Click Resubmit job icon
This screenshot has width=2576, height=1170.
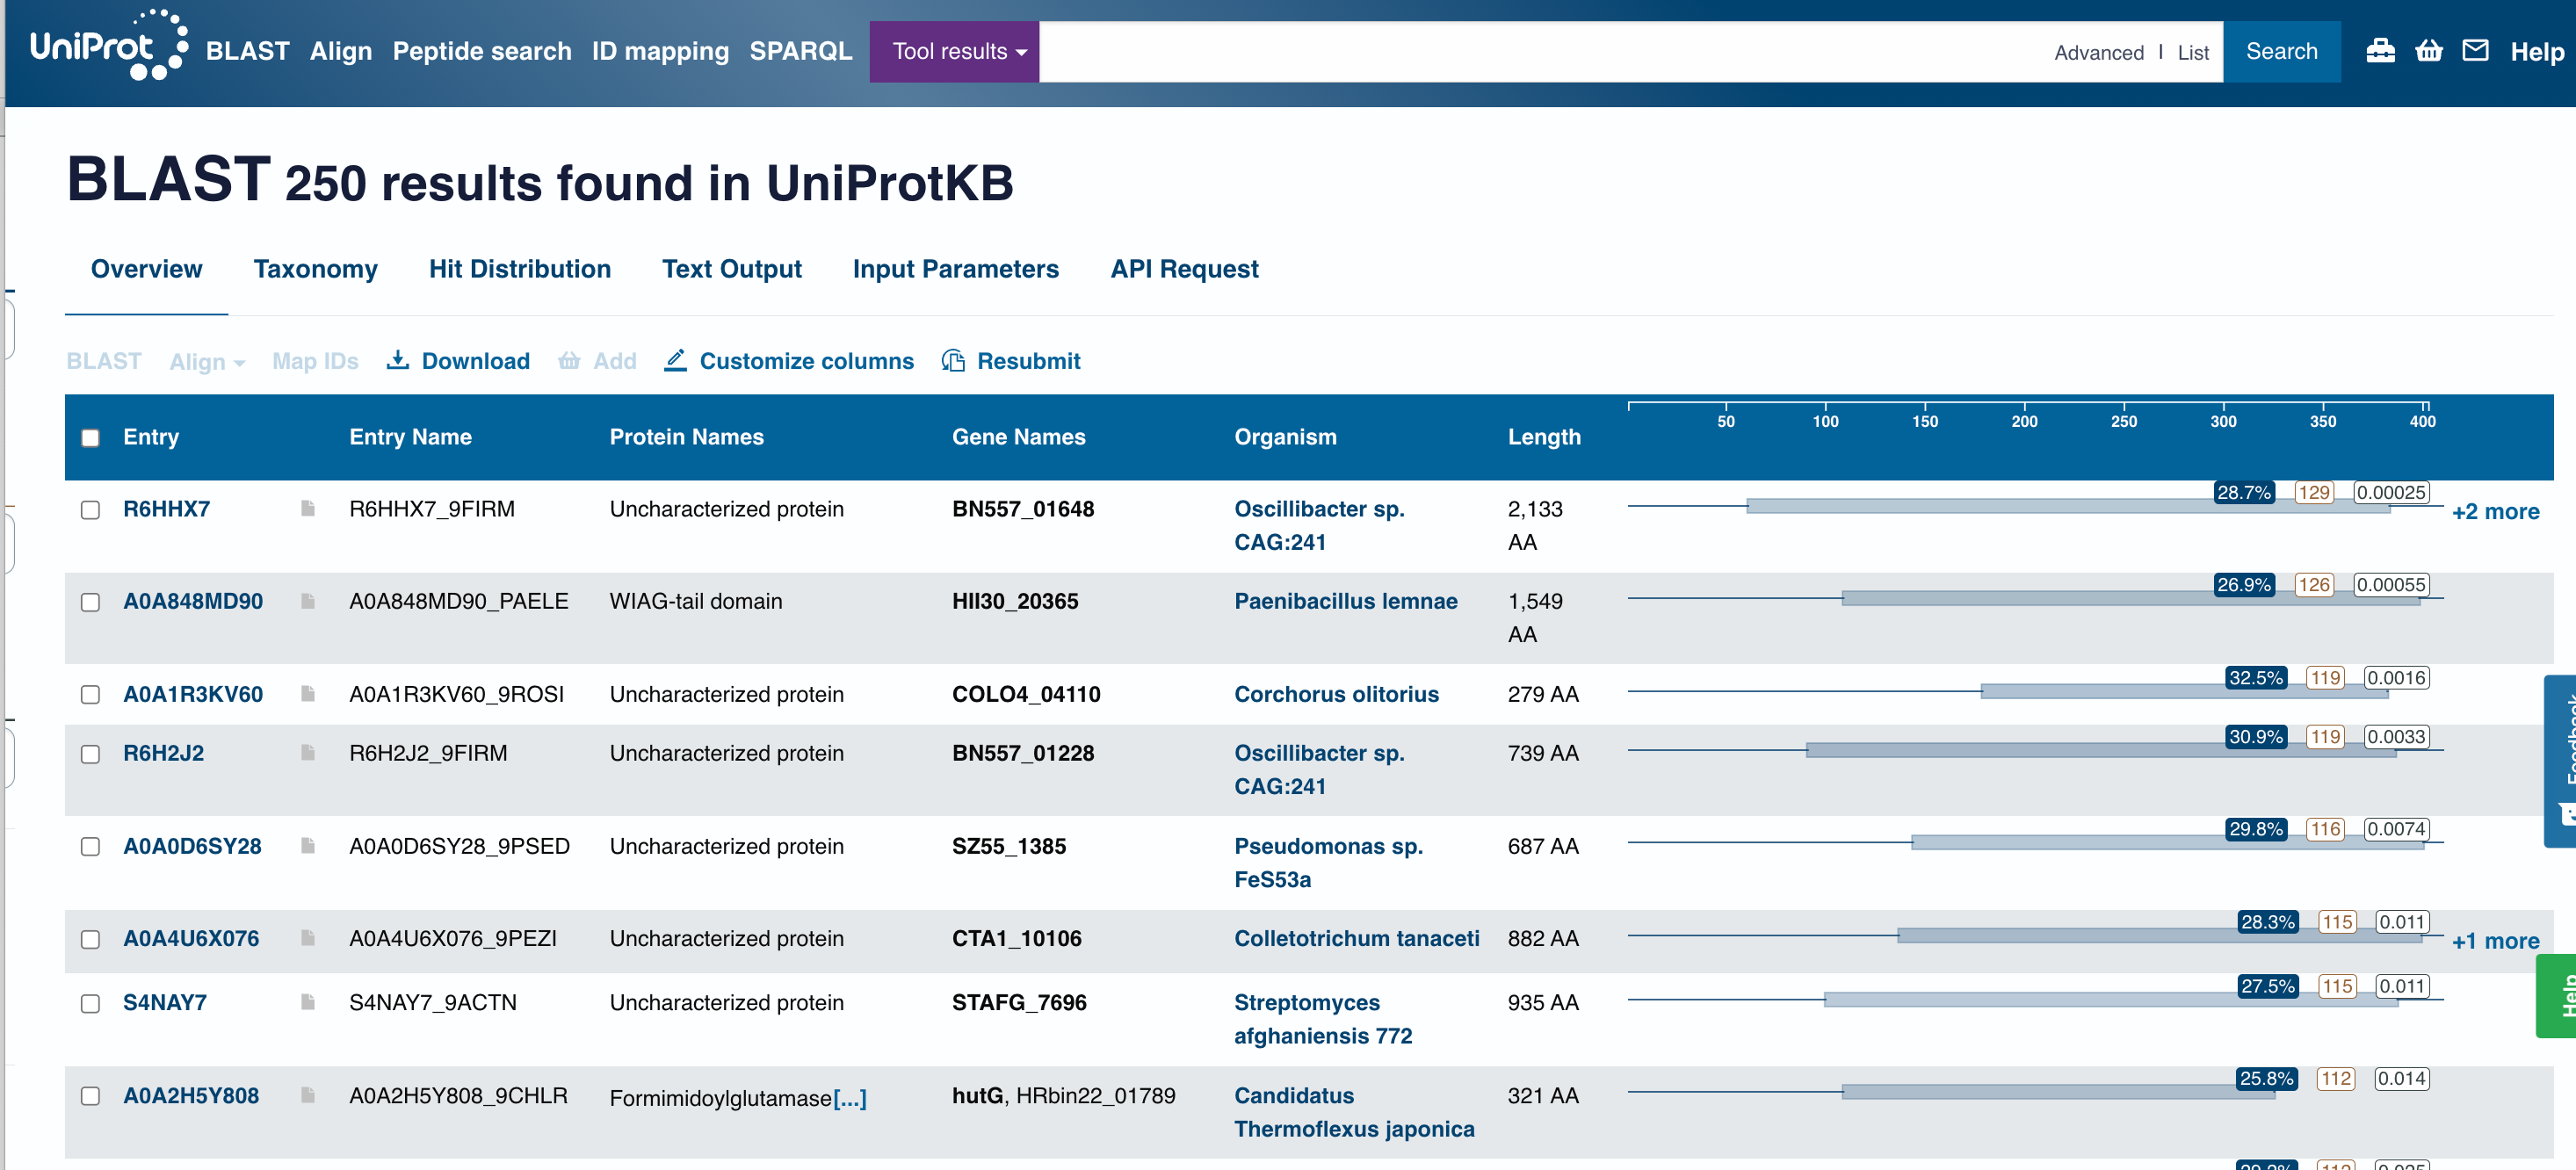tap(953, 361)
